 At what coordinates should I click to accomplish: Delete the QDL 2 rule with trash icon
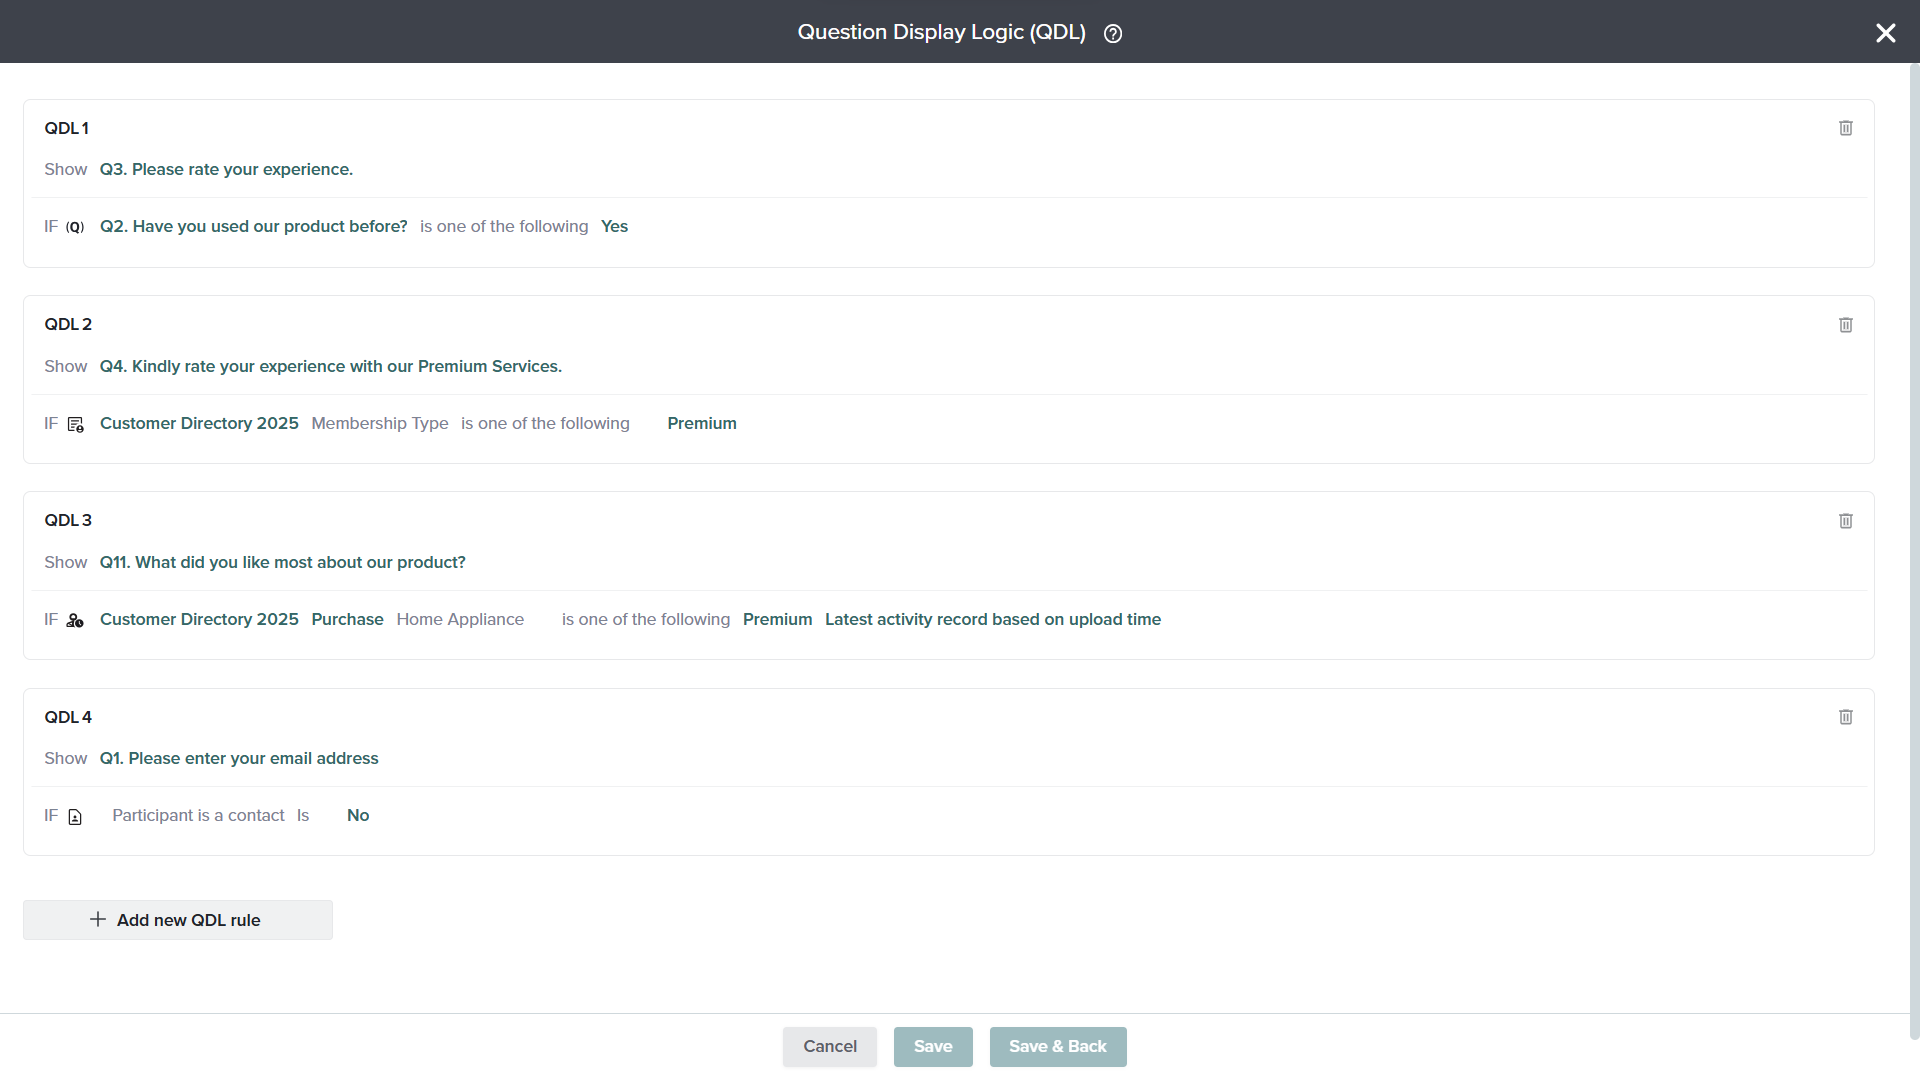coord(1846,325)
